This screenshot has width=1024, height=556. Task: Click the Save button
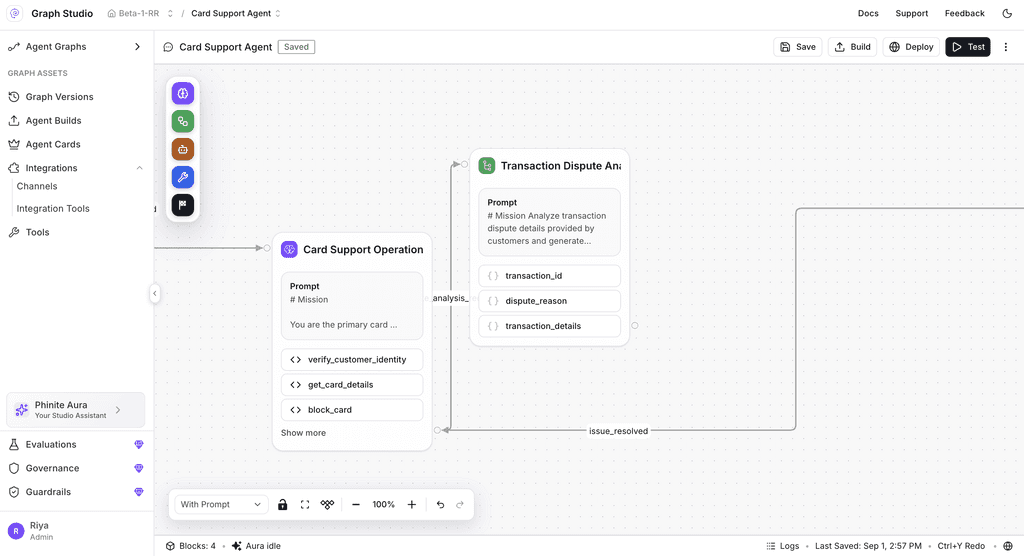pos(798,47)
